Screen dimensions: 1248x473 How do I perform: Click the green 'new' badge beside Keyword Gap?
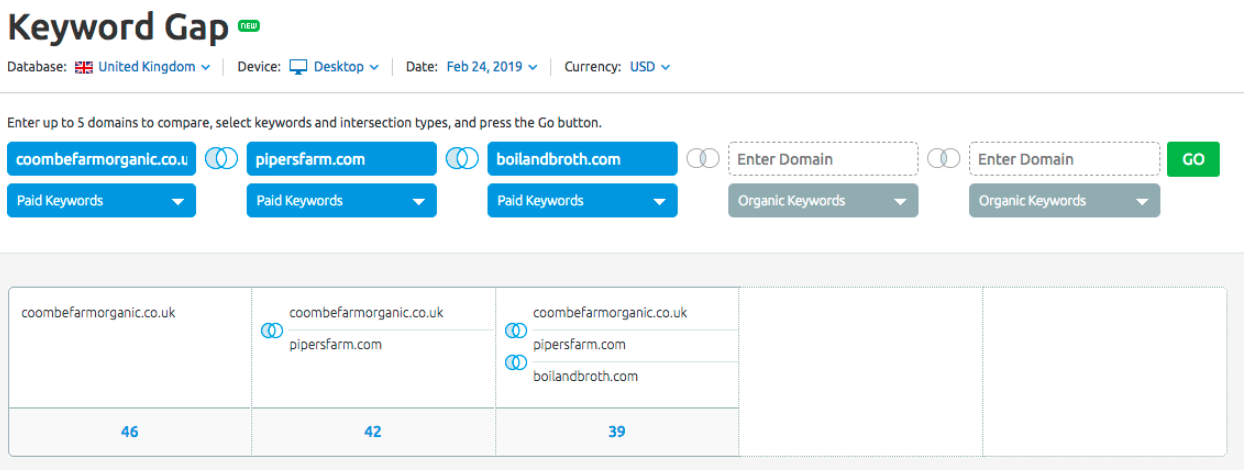(248, 25)
